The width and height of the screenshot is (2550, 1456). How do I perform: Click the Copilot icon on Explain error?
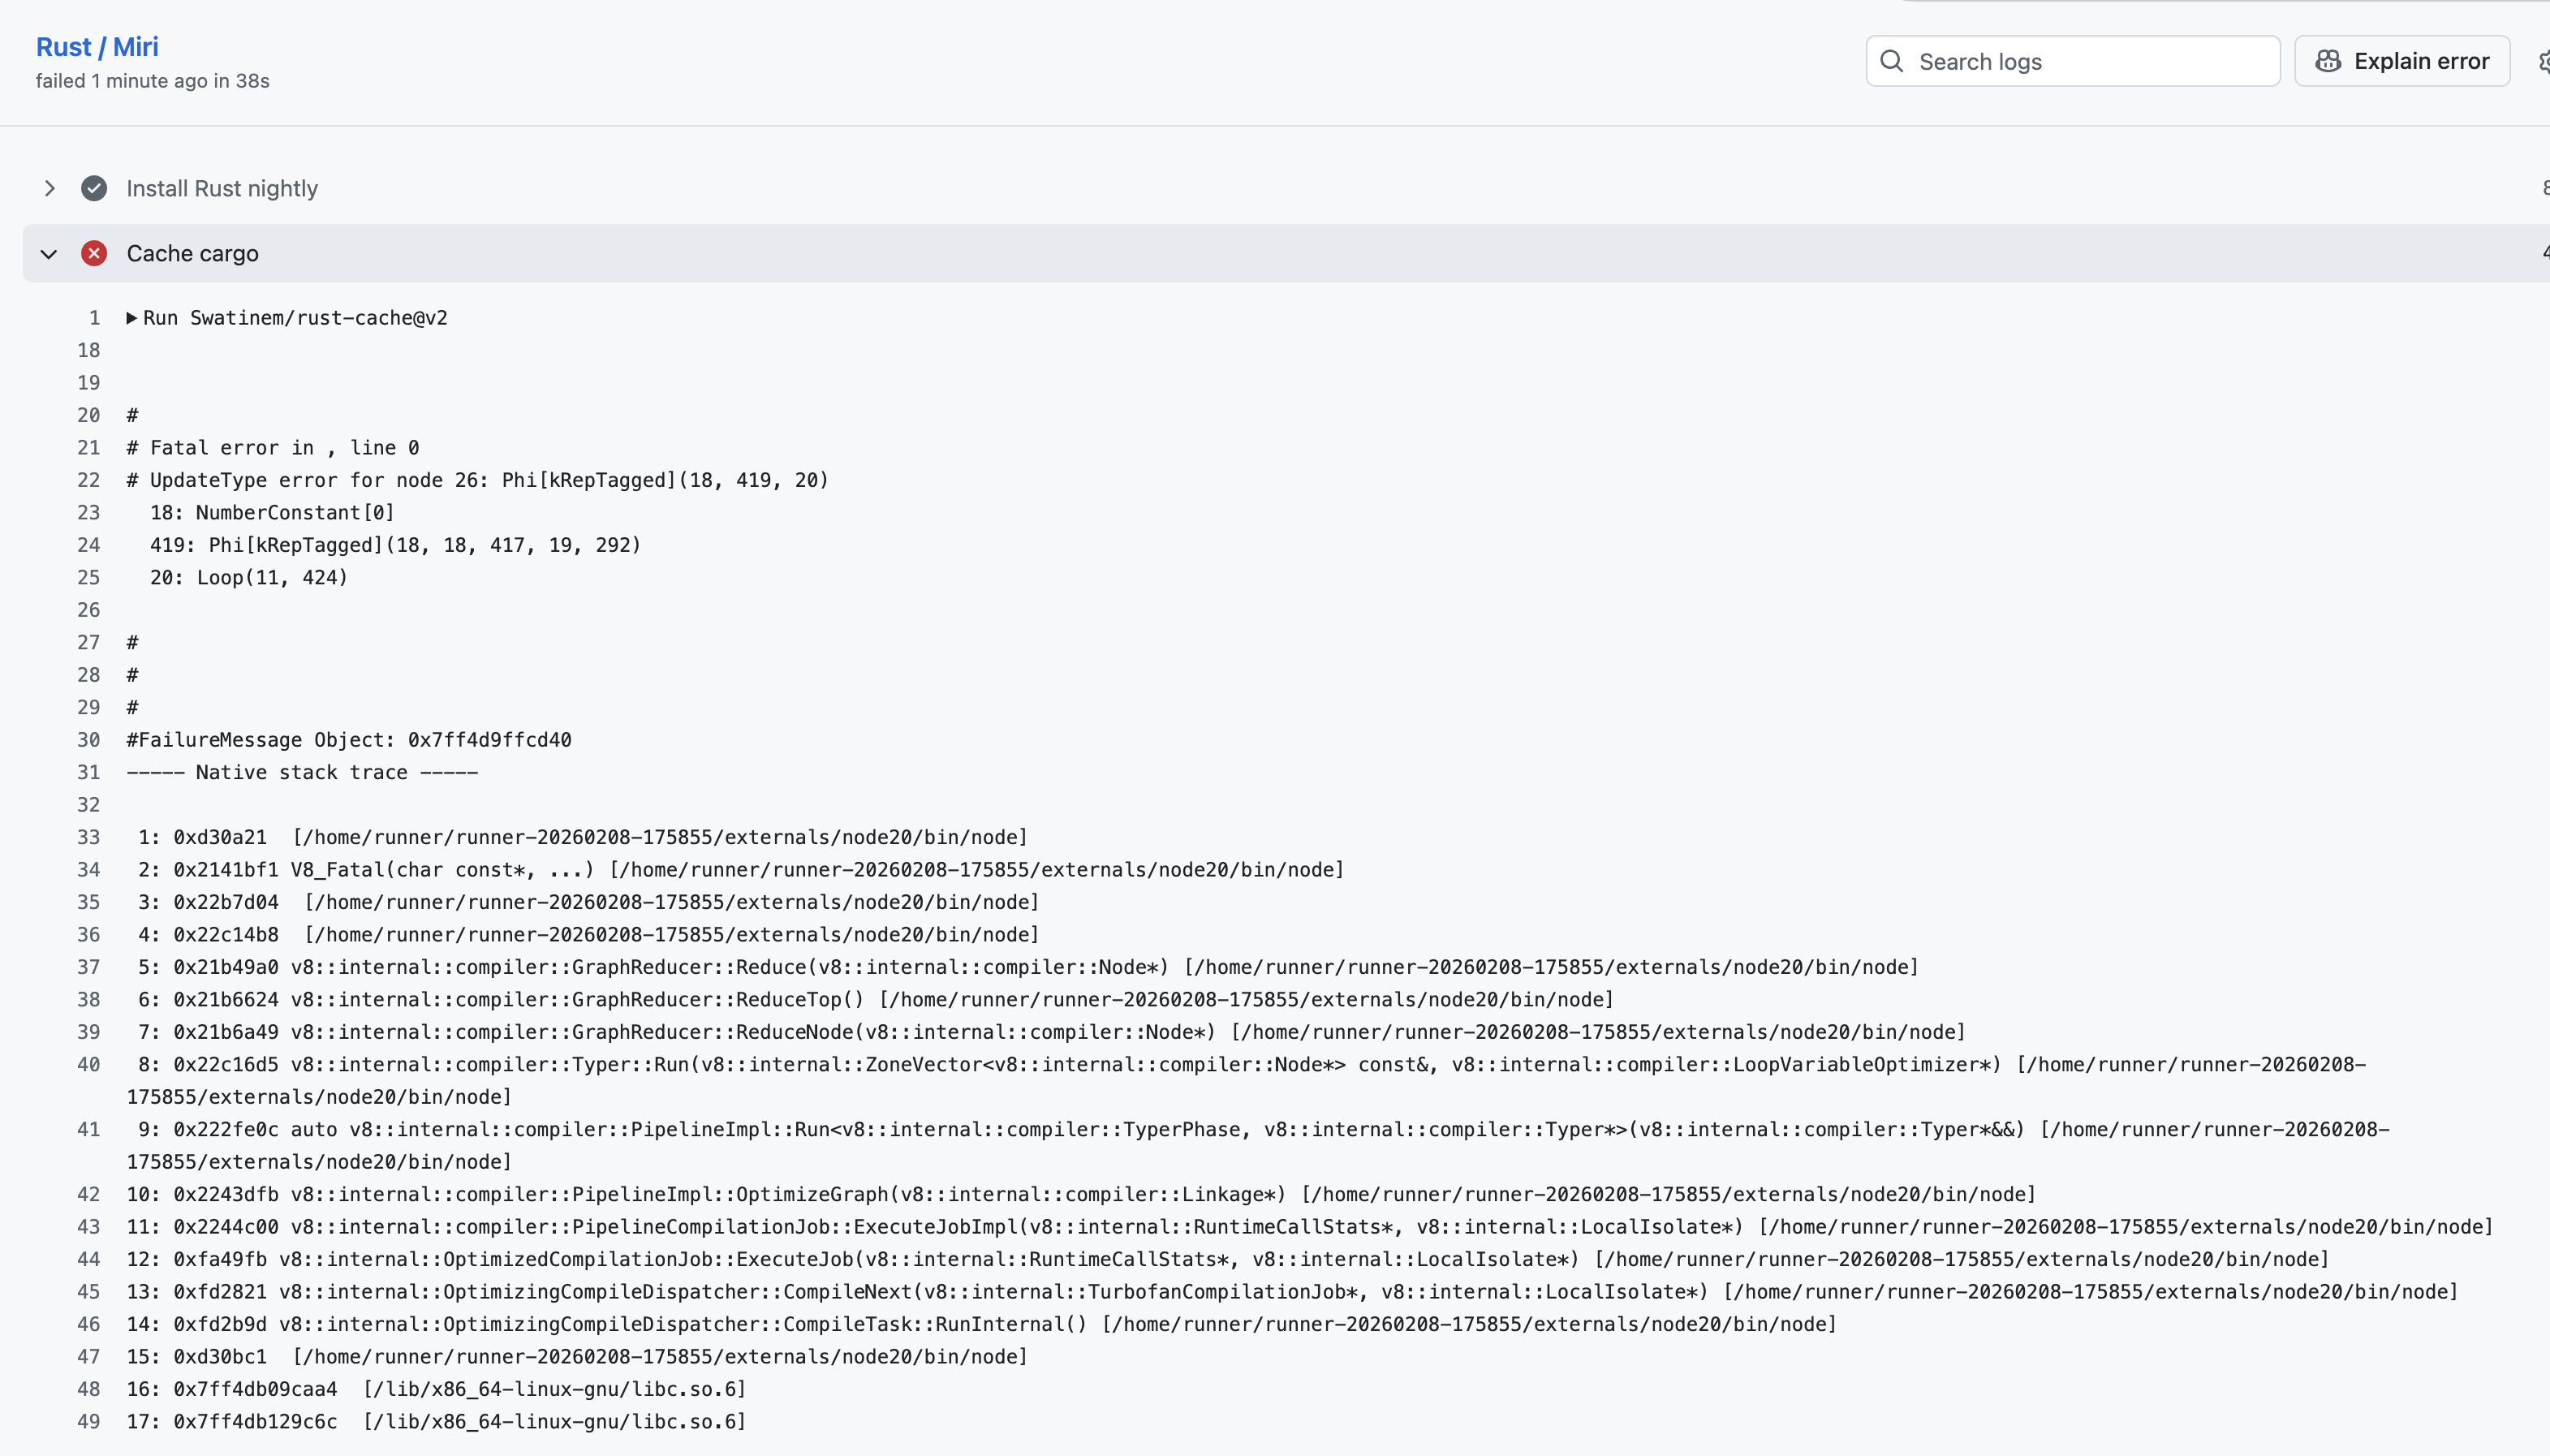click(x=2328, y=61)
